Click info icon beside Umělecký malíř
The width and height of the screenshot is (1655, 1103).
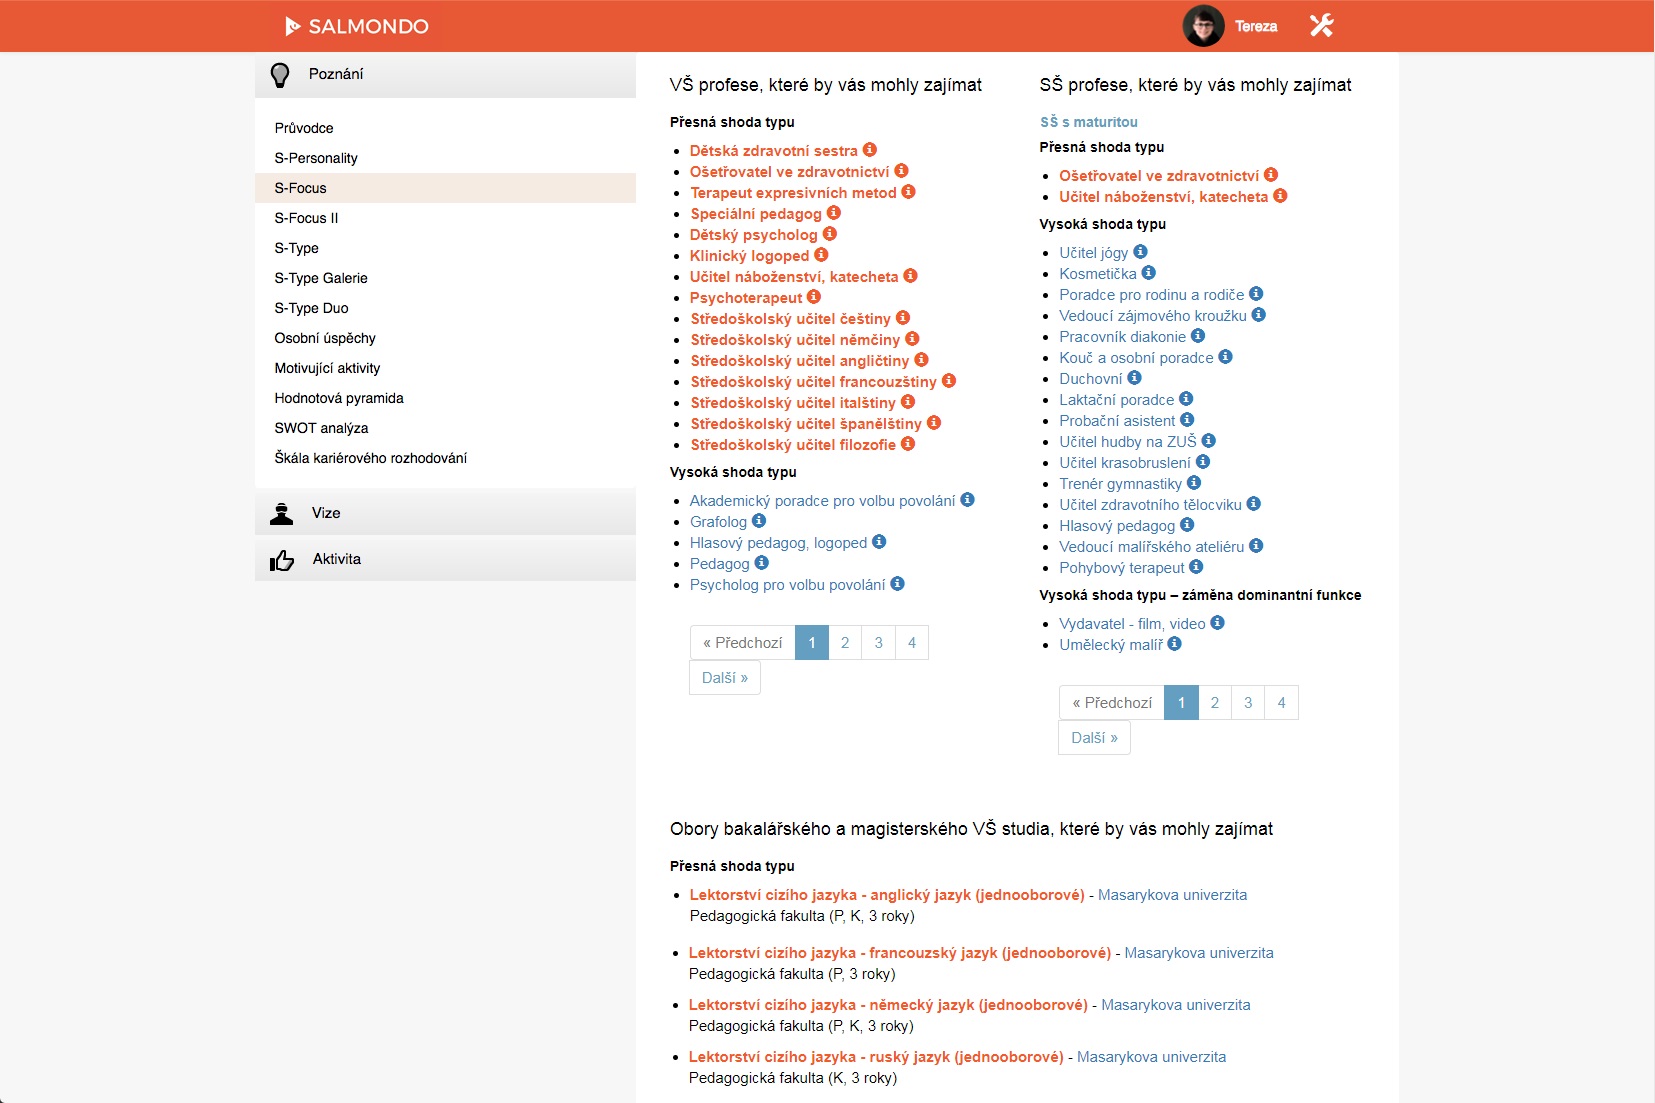(1175, 644)
